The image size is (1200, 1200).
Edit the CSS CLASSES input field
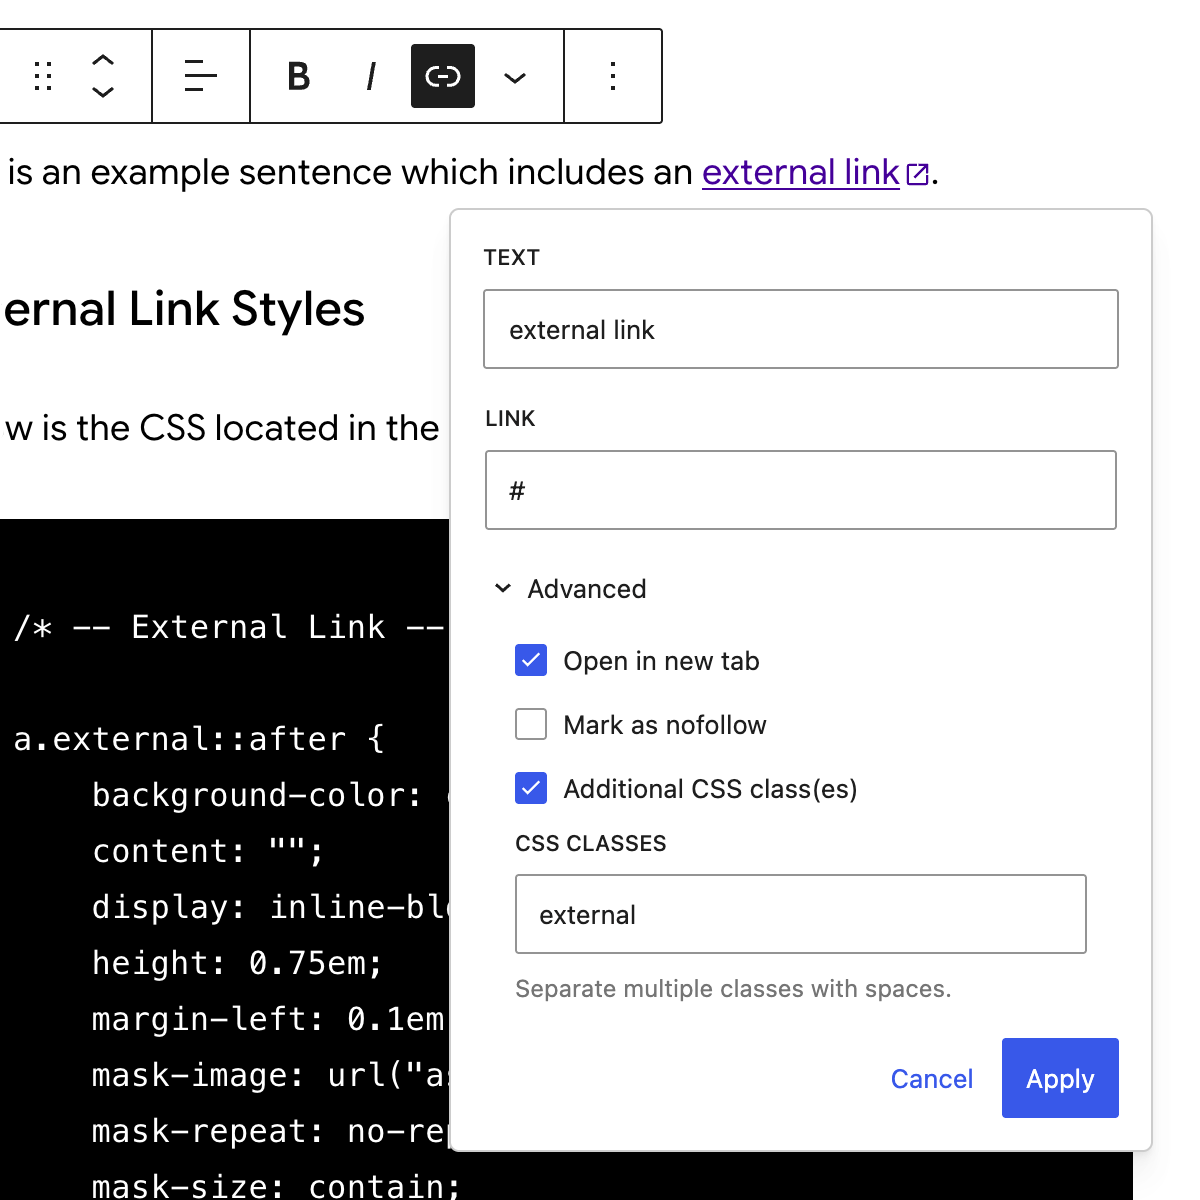pos(800,914)
